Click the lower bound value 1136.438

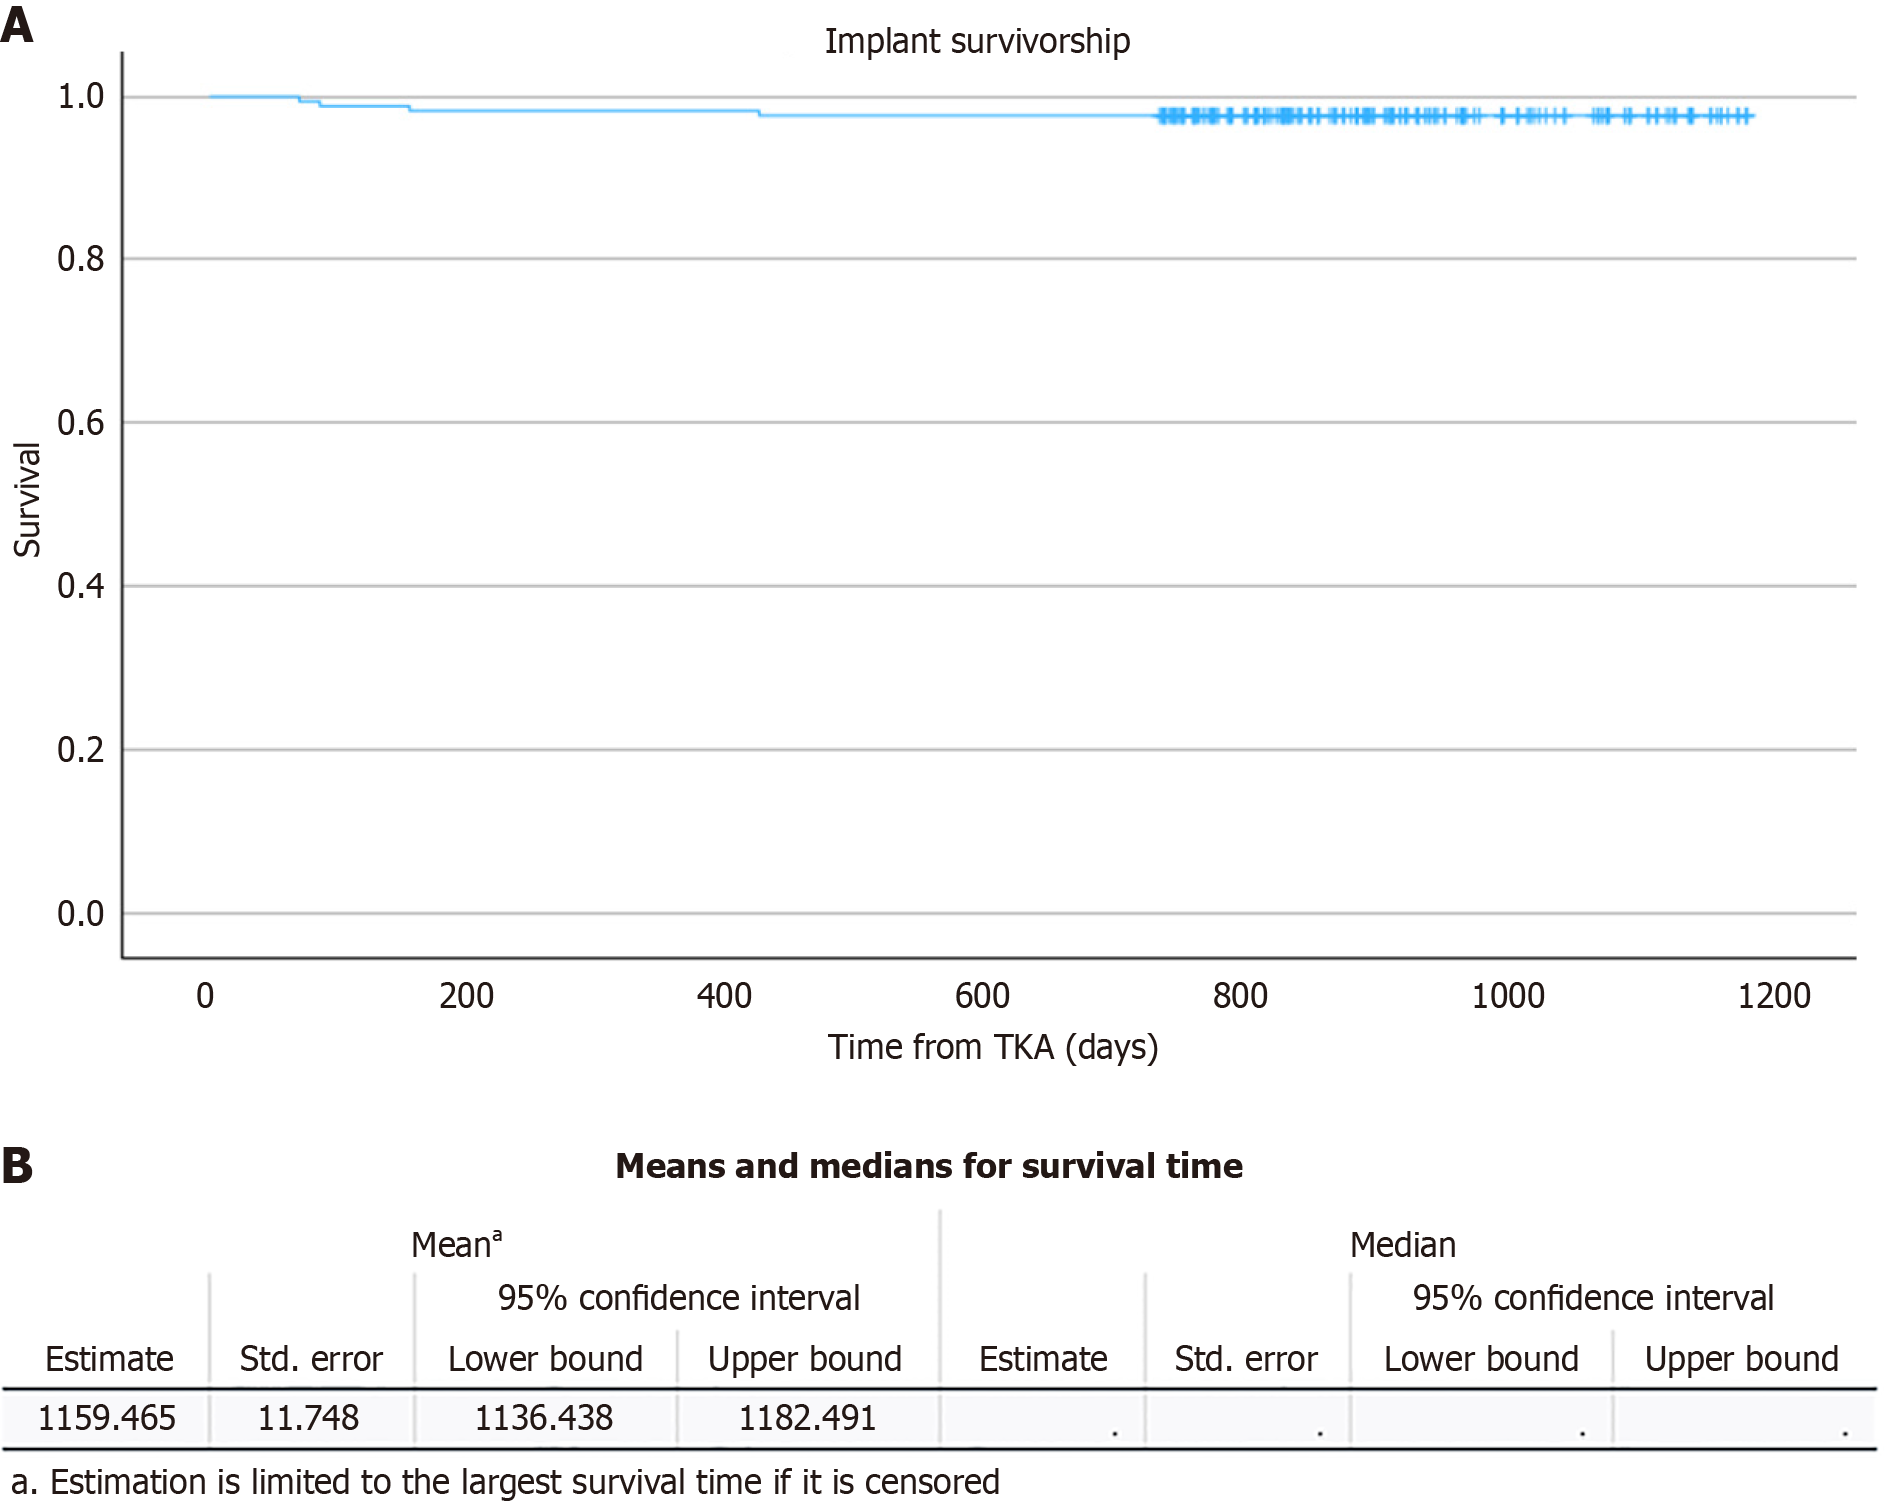[543, 1418]
